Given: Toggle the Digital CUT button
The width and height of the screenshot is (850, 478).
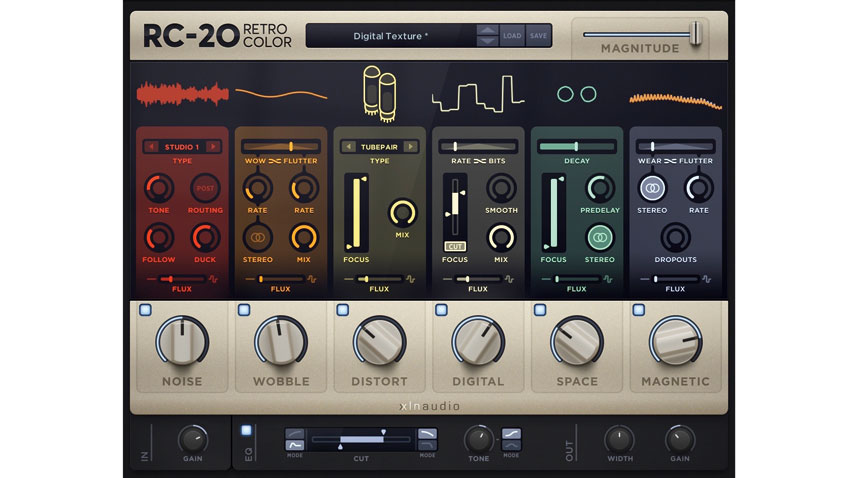Looking at the screenshot, I should click(455, 247).
